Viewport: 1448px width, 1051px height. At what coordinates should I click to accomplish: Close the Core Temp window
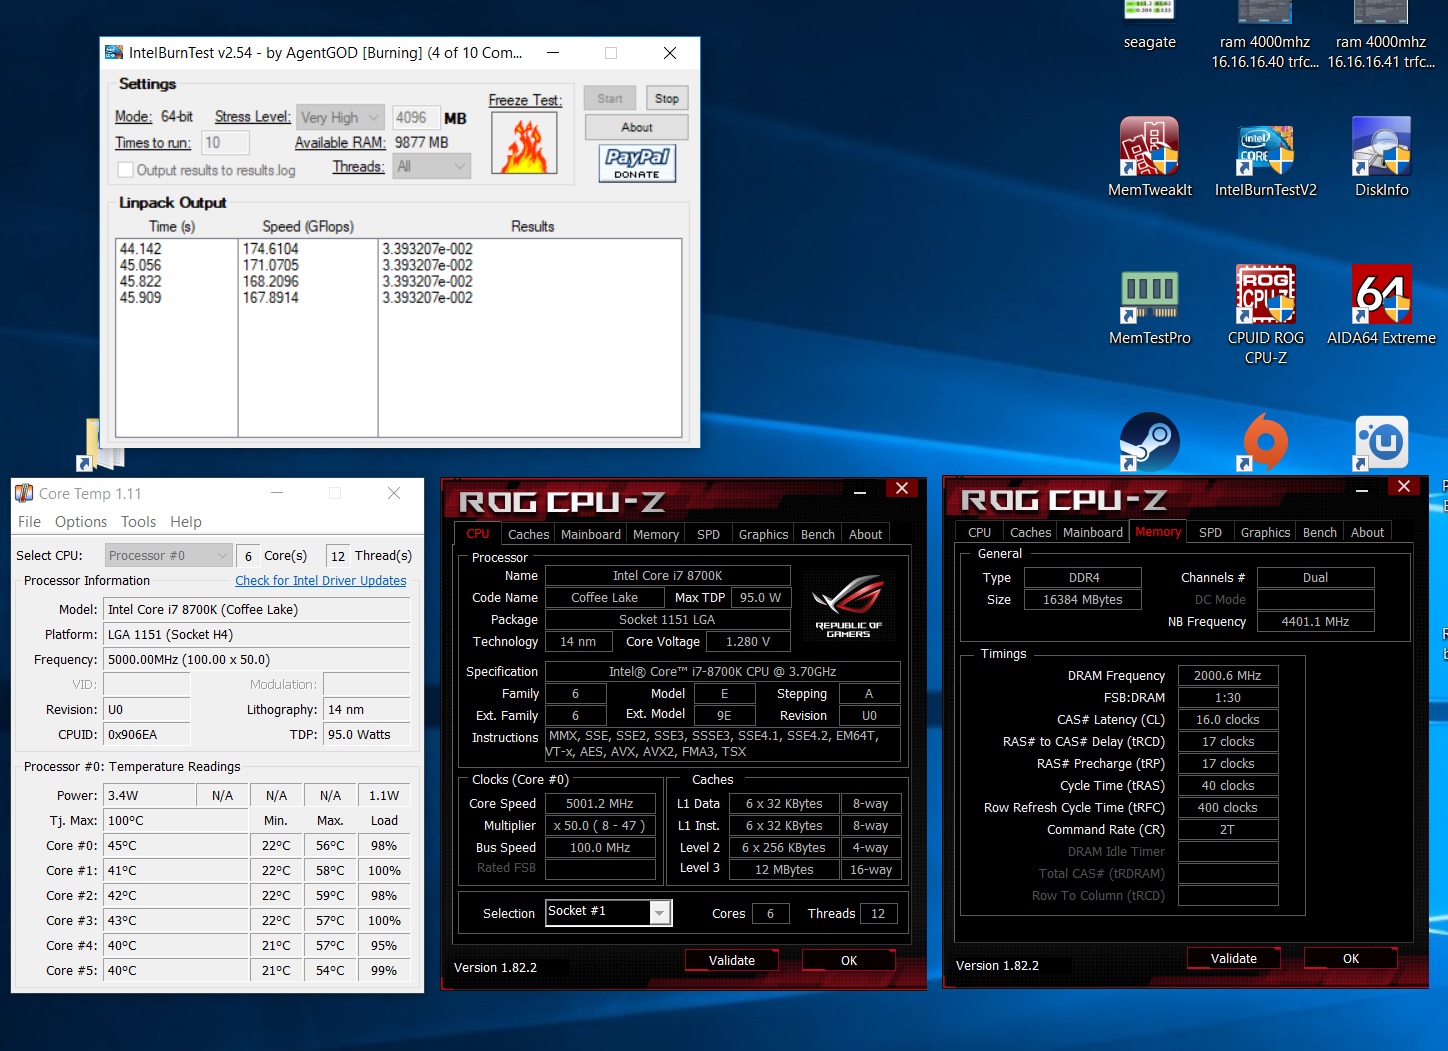(394, 493)
